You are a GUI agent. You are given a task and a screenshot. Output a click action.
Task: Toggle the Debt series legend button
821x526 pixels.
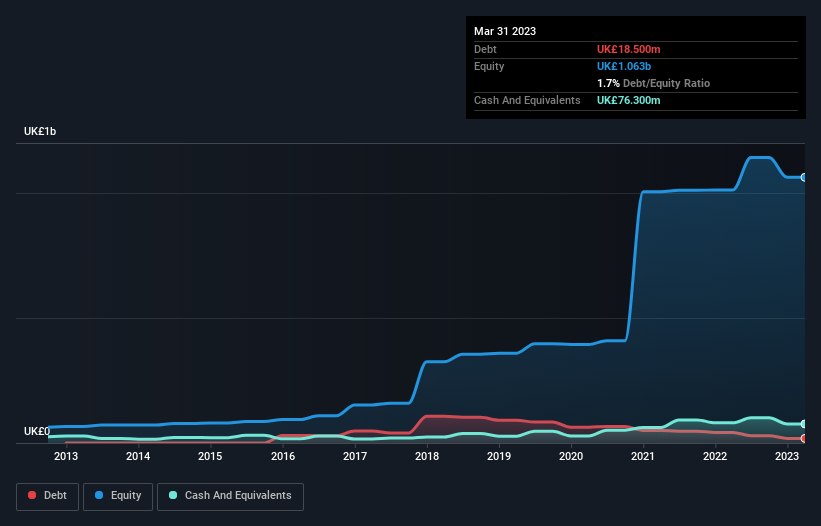click(x=47, y=496)
